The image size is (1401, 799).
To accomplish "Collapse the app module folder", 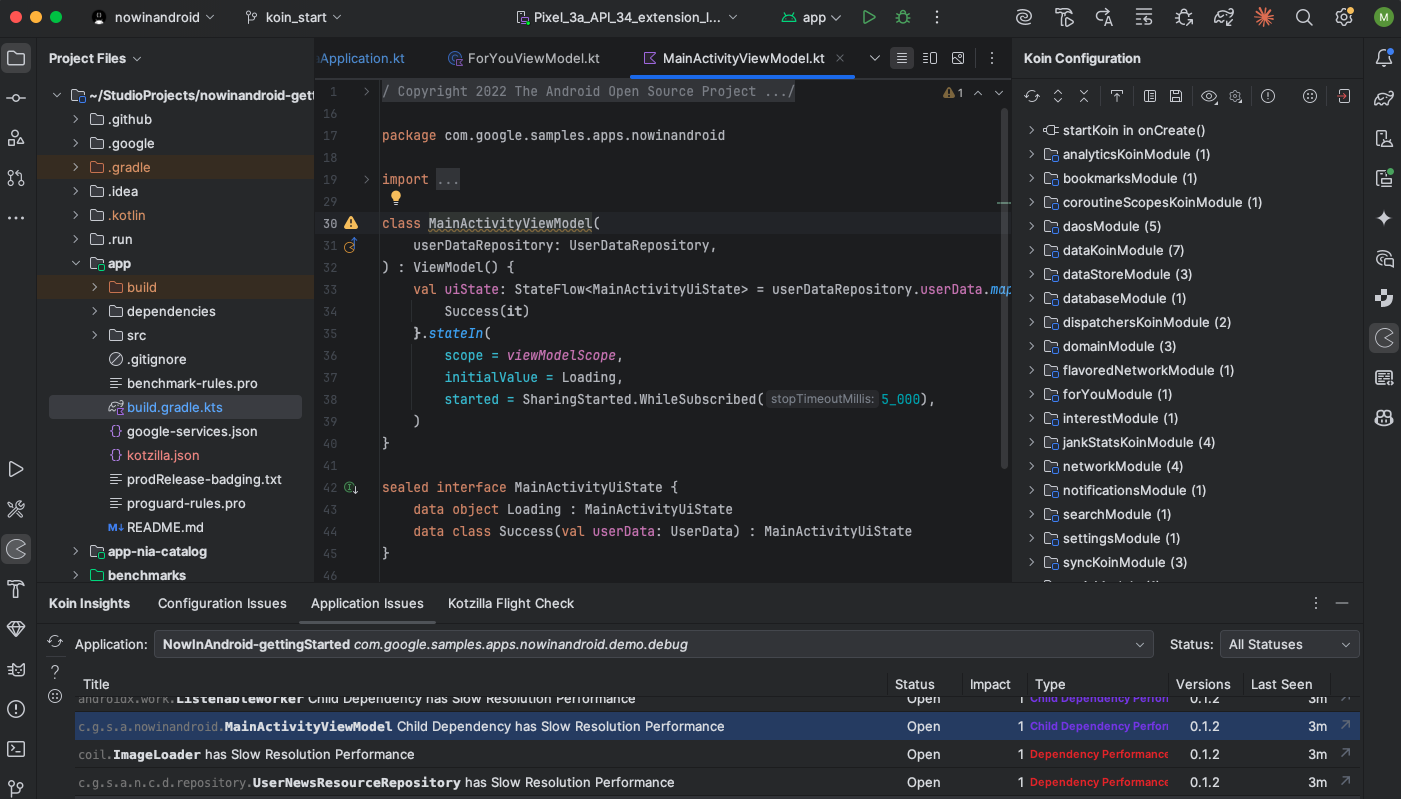I will (x=76, y=263).
